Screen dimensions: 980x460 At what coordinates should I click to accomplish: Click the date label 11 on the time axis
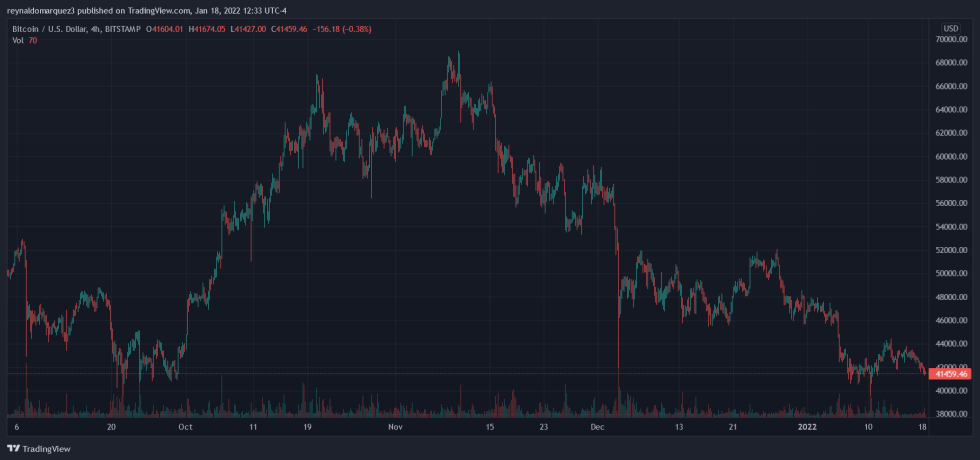pos(253,428)
